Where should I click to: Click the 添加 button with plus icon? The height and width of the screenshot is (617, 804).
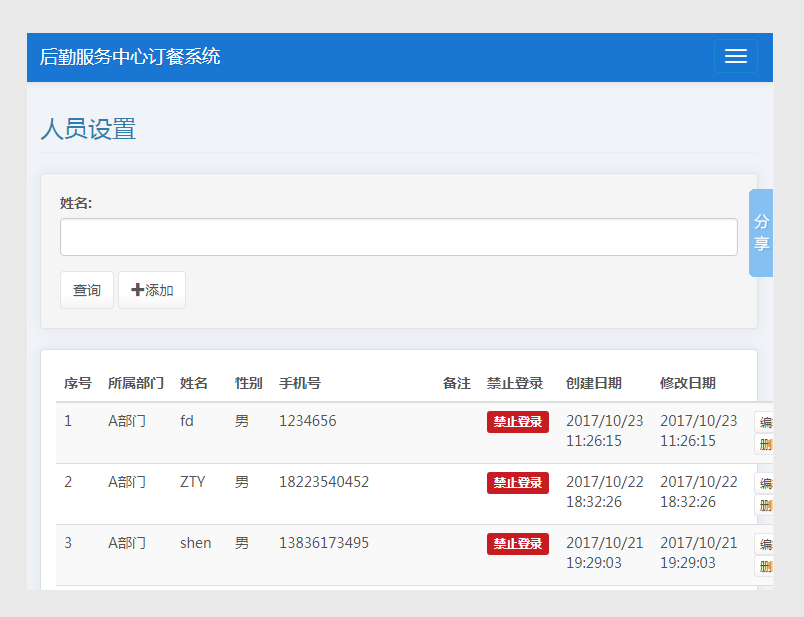click(x=152, y=290)
